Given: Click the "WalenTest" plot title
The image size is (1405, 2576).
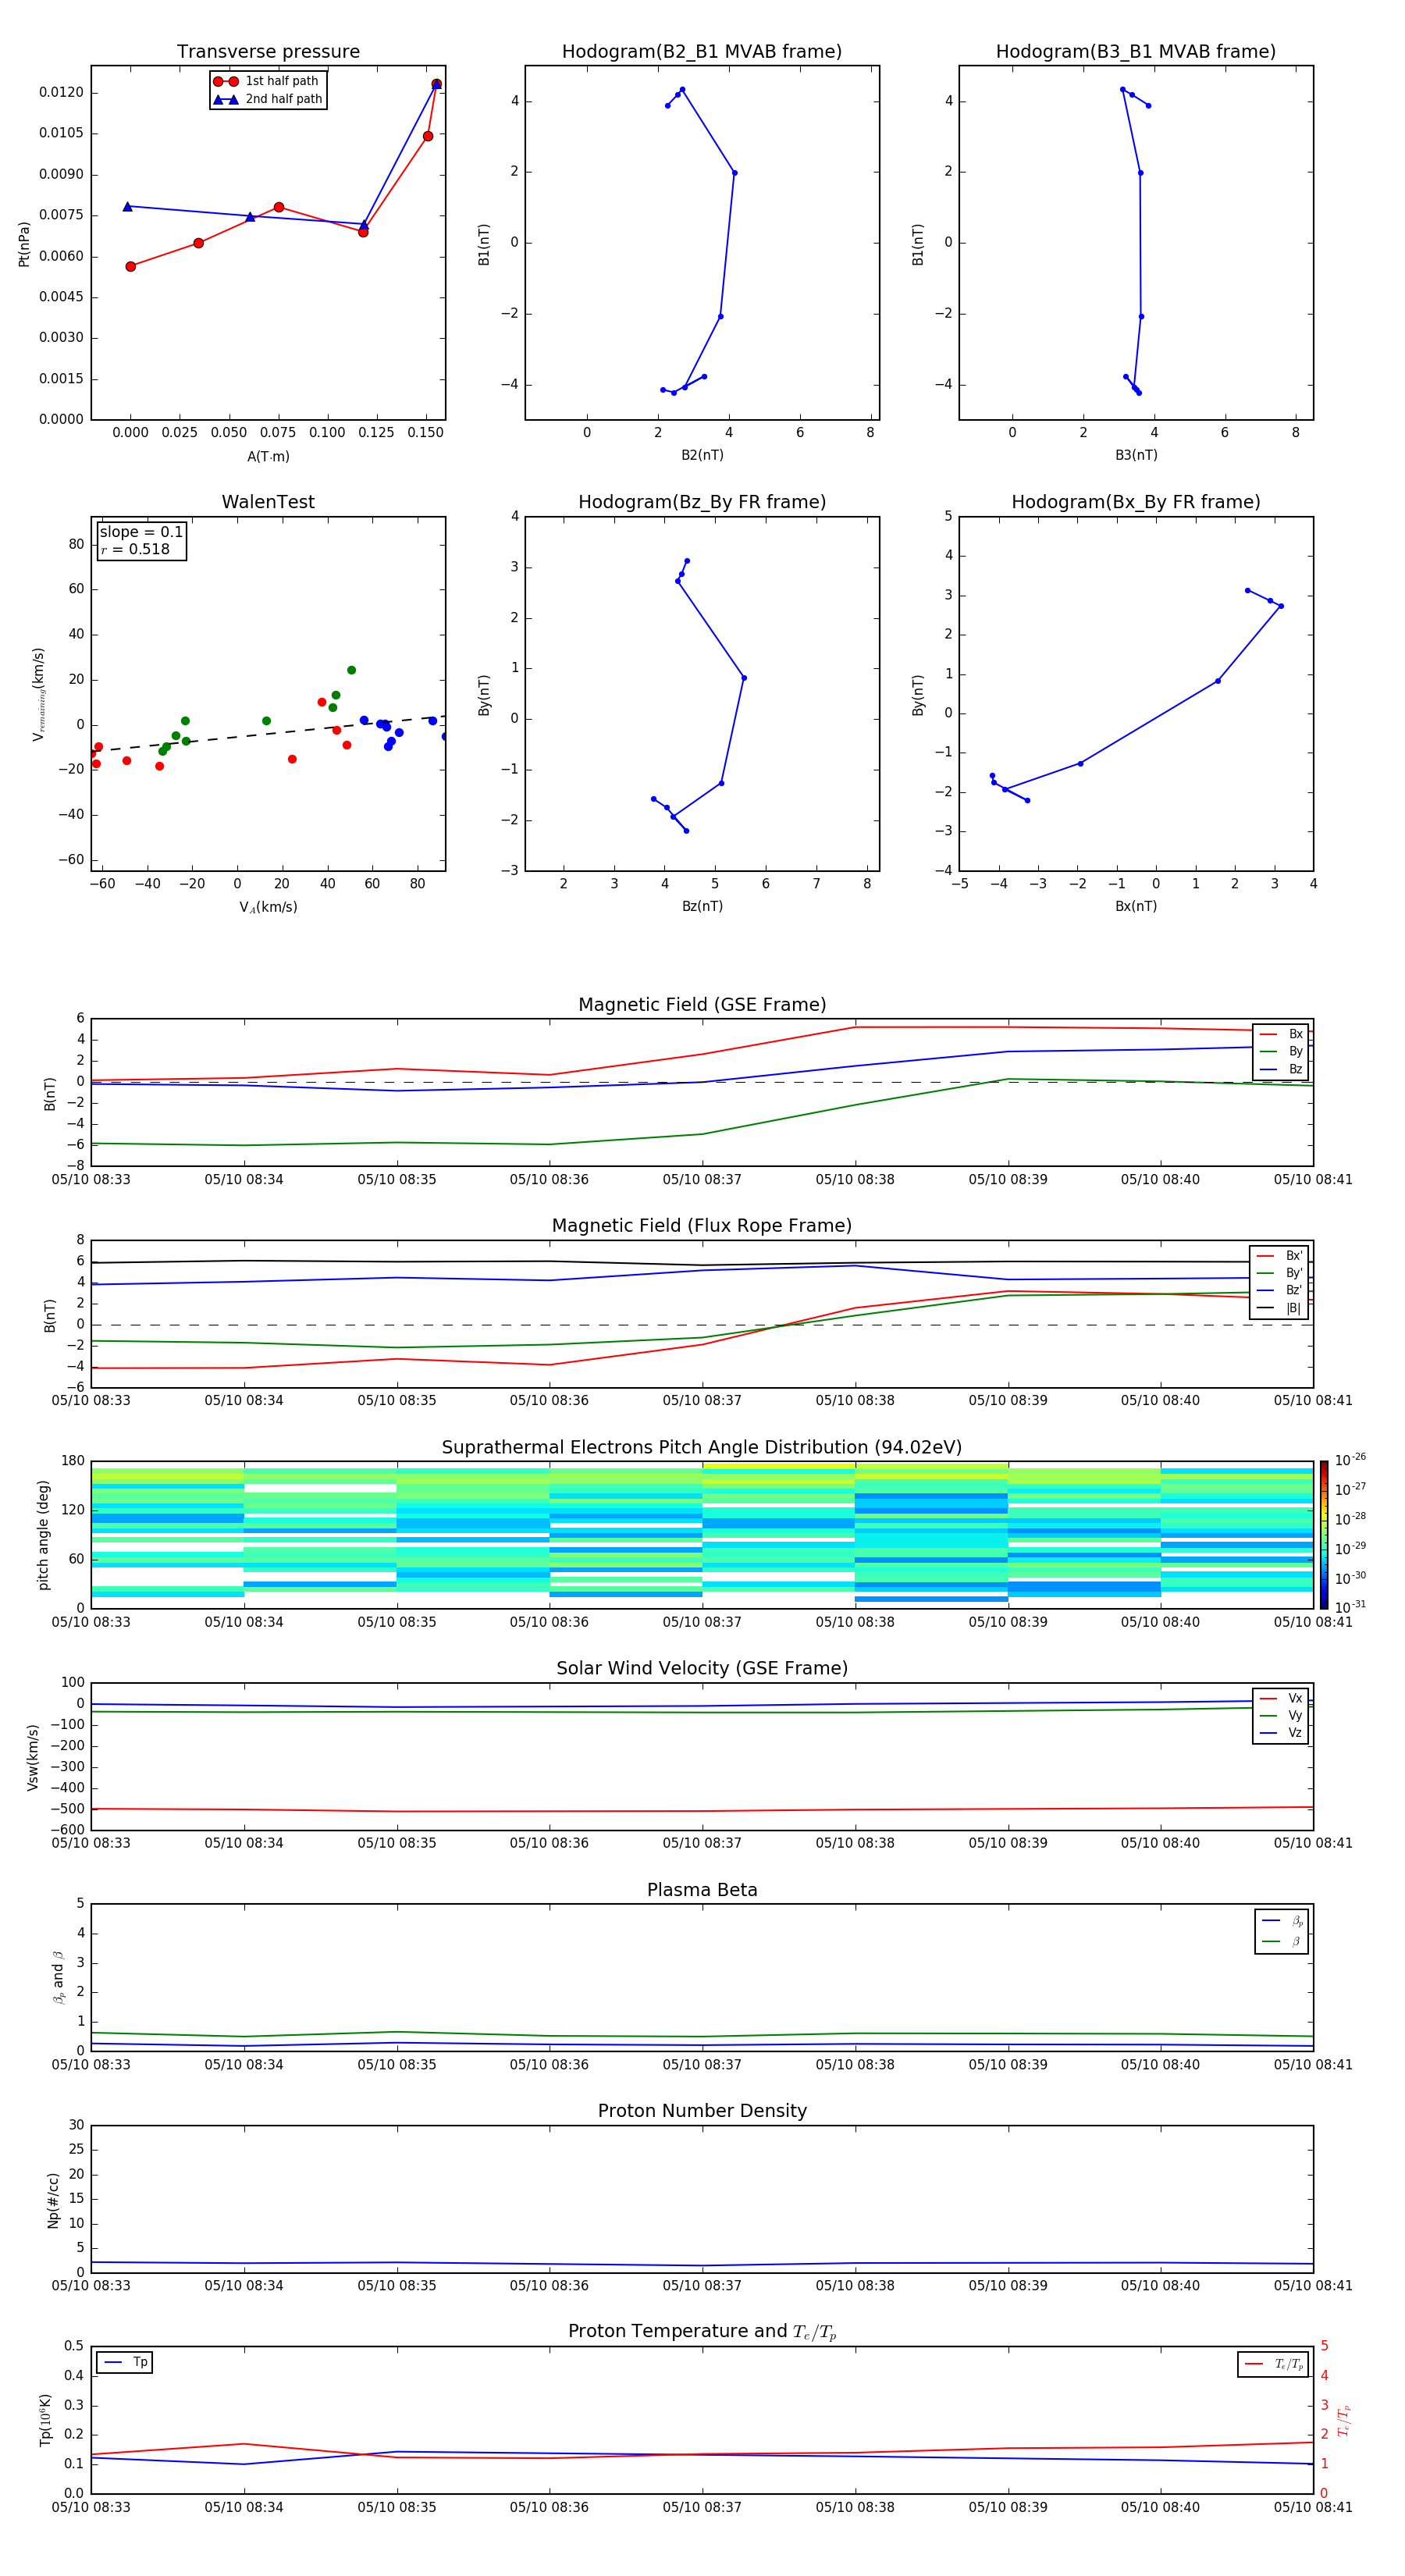Looking at the screenshot, I should [x=268, y=502].
